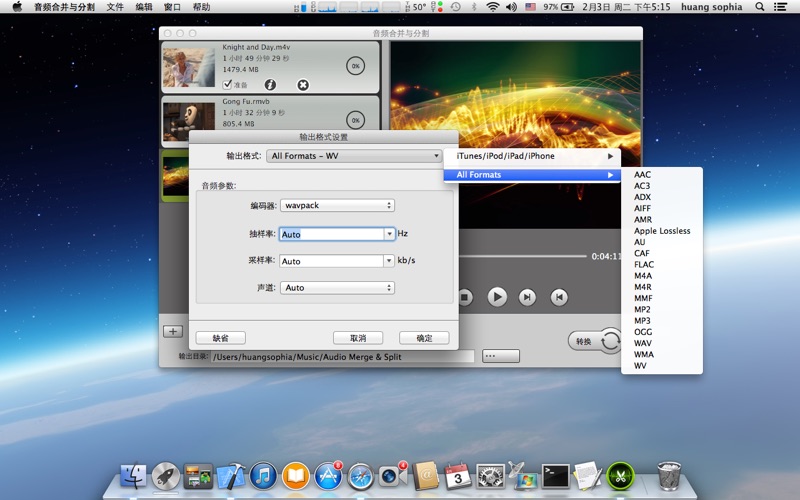Click the info icon for Knight and Day
Viewport: 800px width, 500px height.
(270, 85)
